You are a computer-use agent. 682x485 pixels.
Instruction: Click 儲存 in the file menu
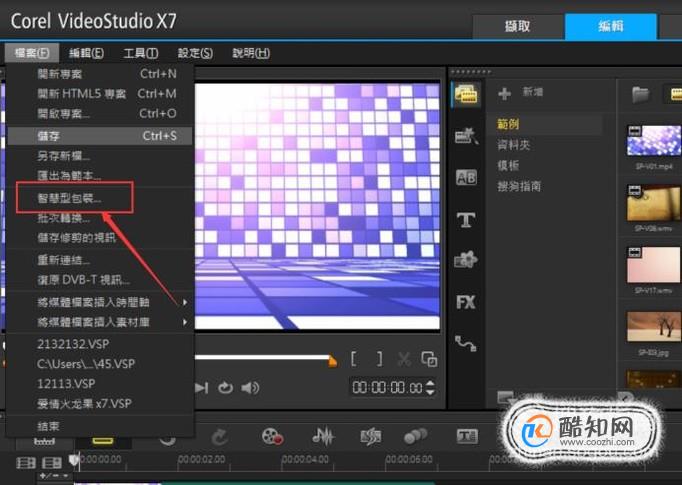[x=100, y=136]
